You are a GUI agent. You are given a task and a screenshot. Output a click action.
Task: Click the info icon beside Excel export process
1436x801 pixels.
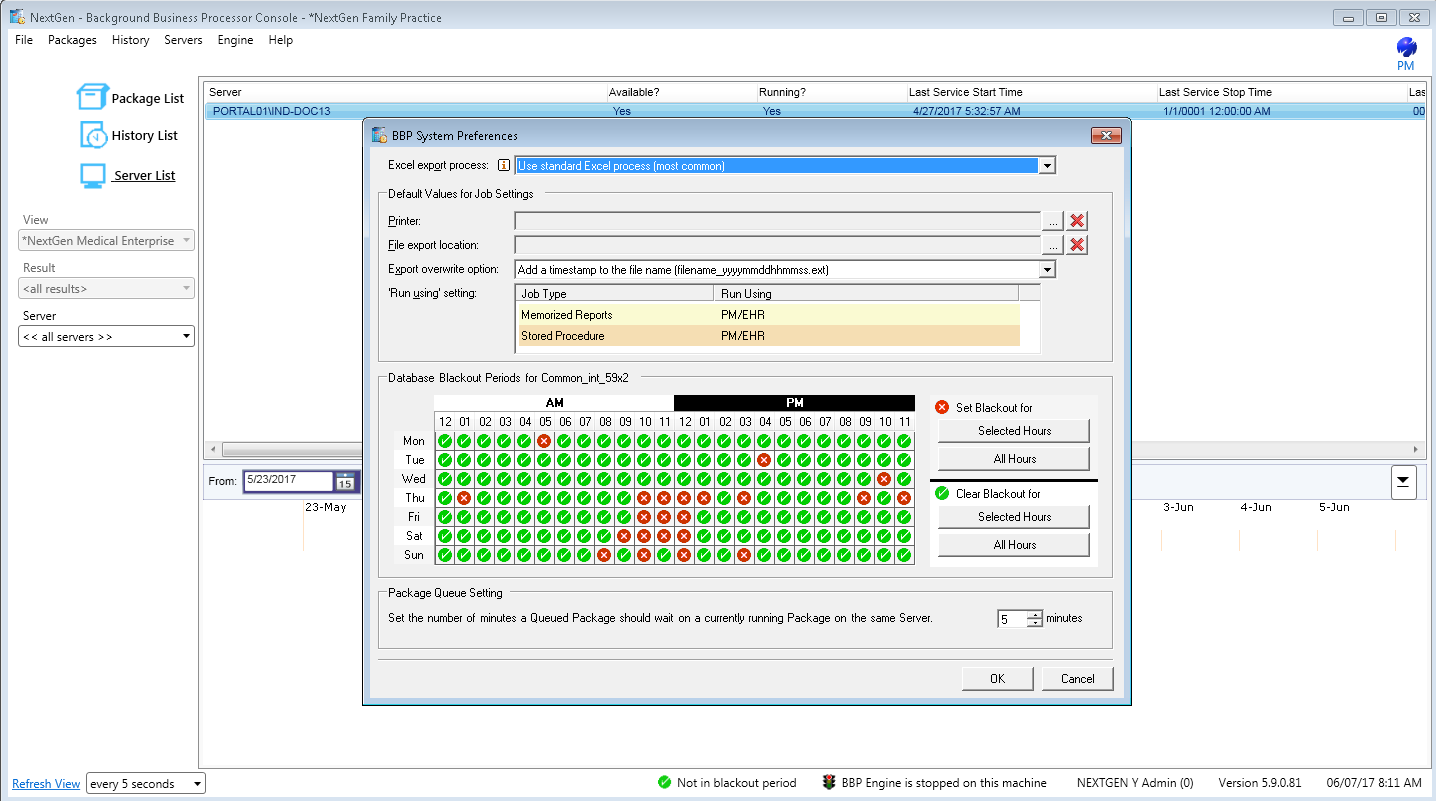tap(504, 166)
